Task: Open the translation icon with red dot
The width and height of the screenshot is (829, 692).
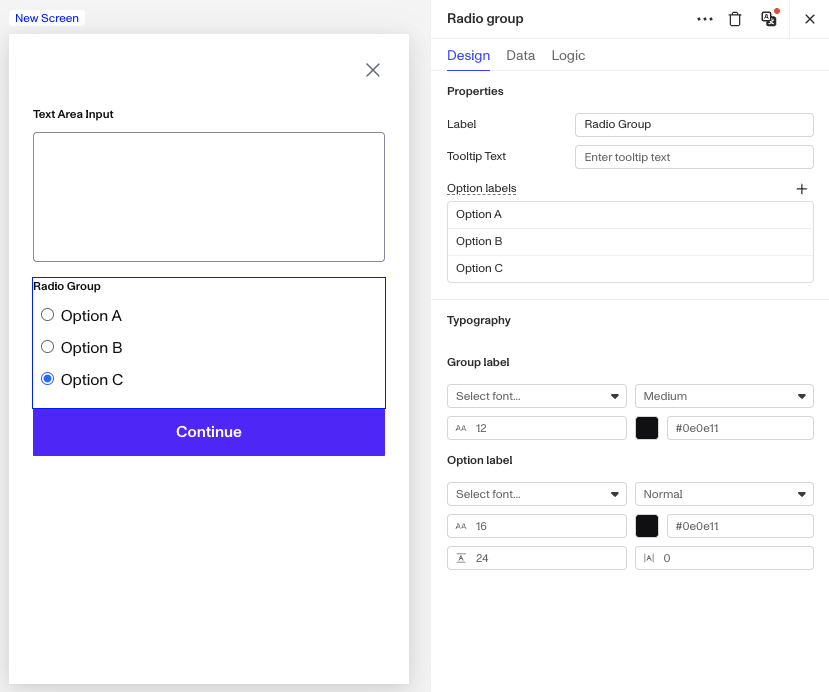Action: [769, 19]
